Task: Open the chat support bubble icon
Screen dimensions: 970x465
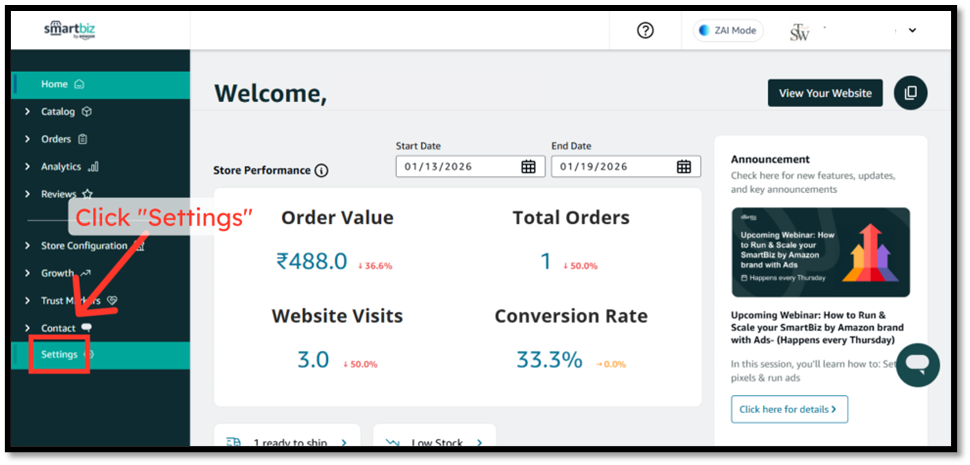Action: 917,365
